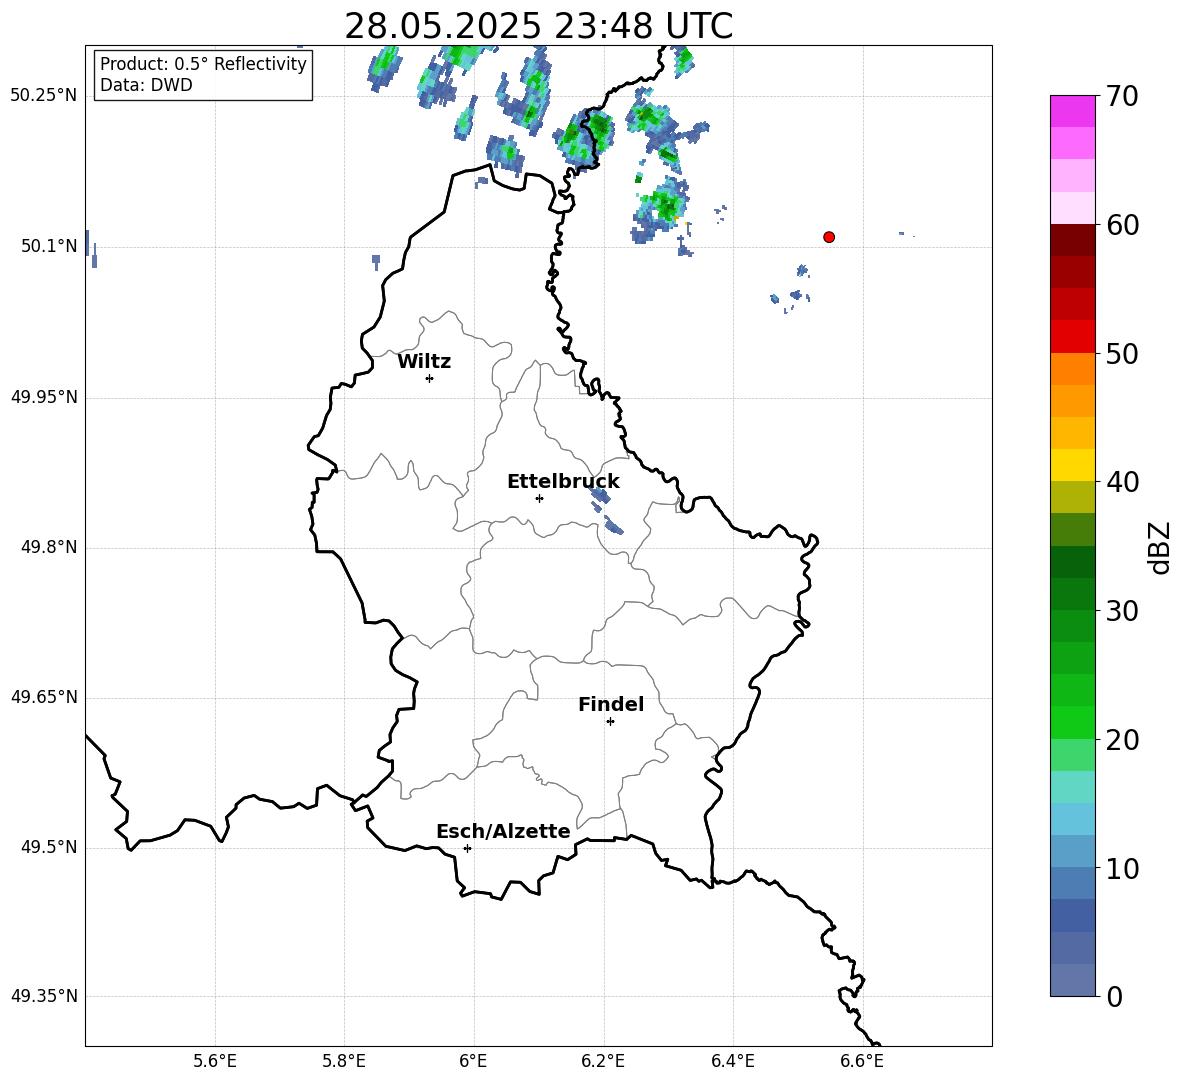
Task: Click the Findel station cross marker
Action: coord(610,722)
